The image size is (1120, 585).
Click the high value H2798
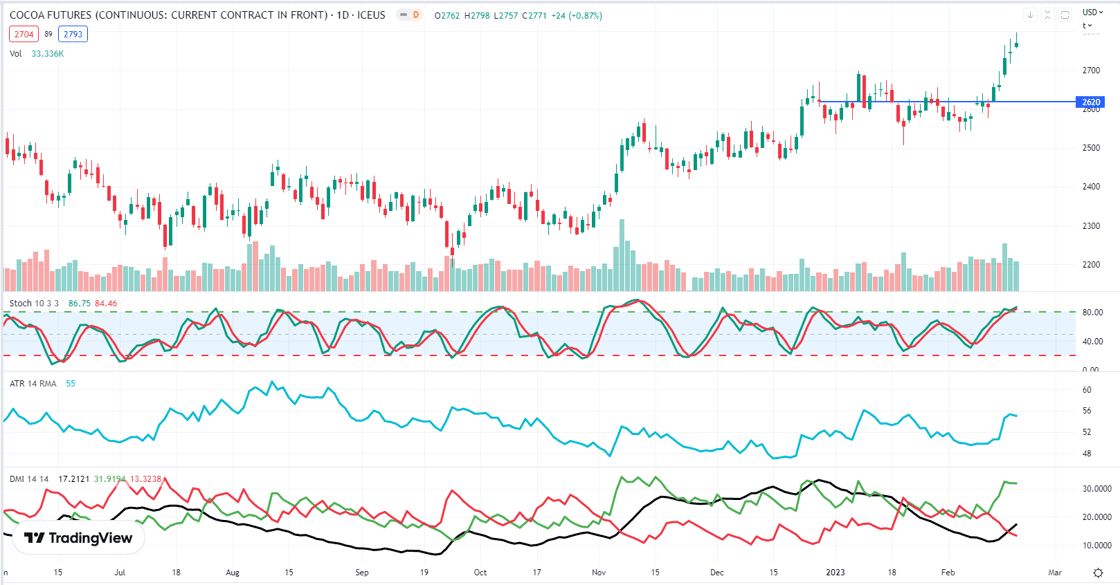click(476, 15)
